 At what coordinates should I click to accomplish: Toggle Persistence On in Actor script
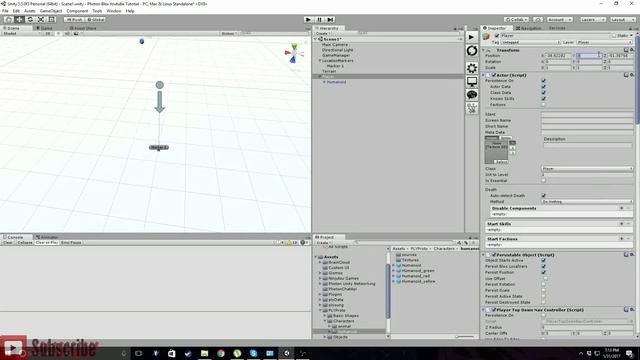point(543,81)
